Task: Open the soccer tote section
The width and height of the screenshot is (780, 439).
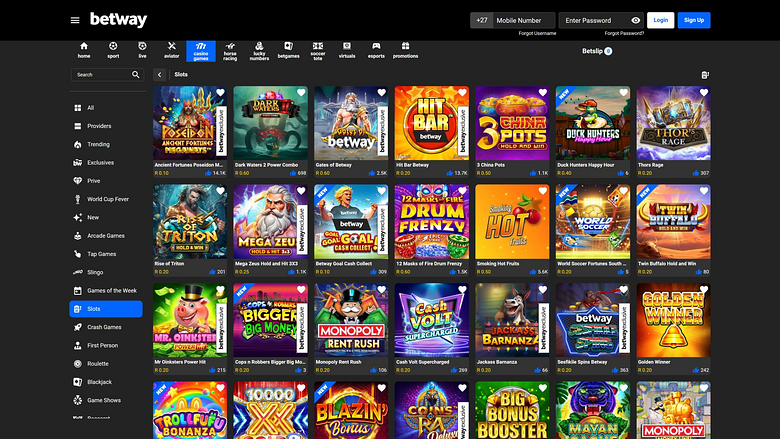Action: [318, 51]
